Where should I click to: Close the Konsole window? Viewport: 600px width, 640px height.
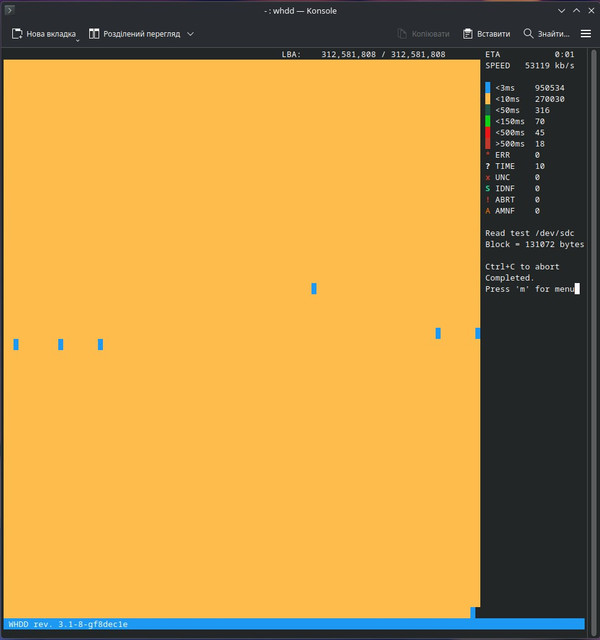591,11
